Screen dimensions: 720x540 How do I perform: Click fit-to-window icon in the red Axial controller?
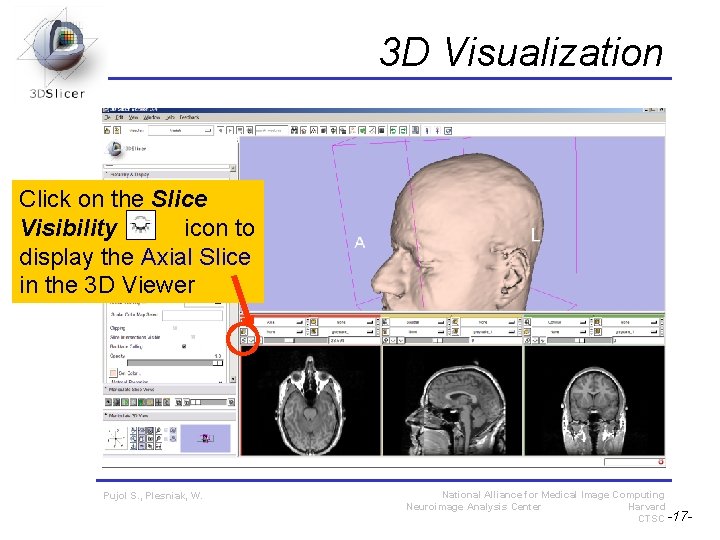point(260,340)
